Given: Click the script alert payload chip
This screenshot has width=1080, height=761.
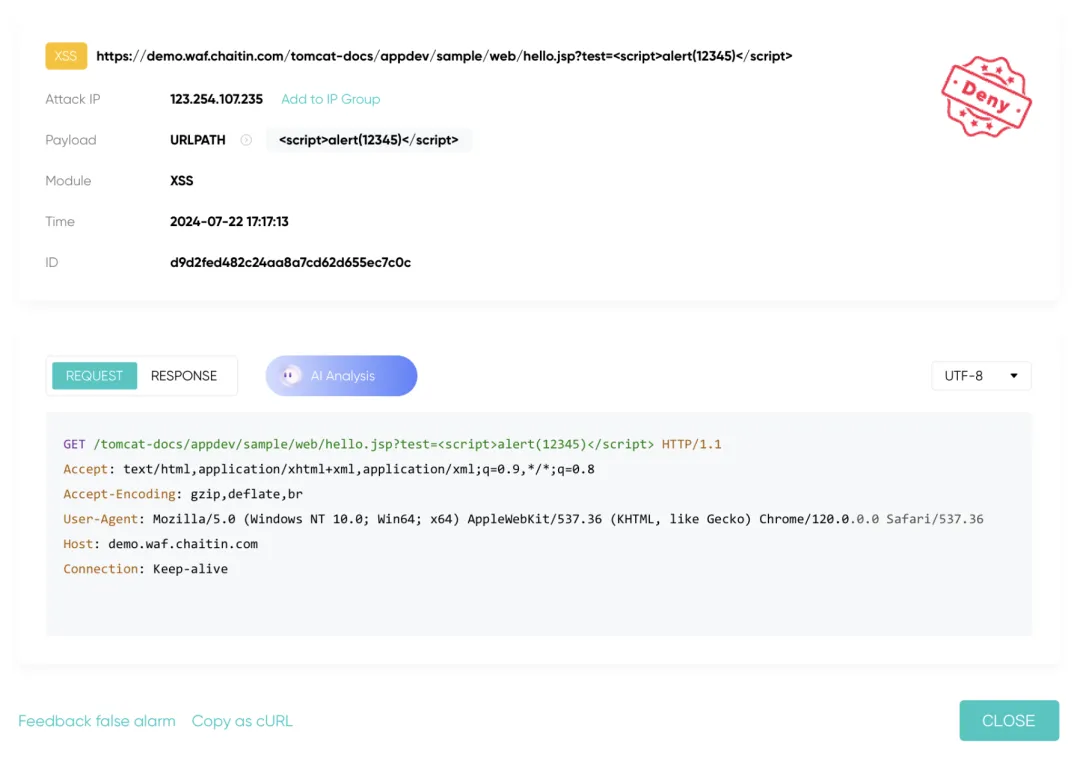Looking at the screenshot, I should click(368, 140).
